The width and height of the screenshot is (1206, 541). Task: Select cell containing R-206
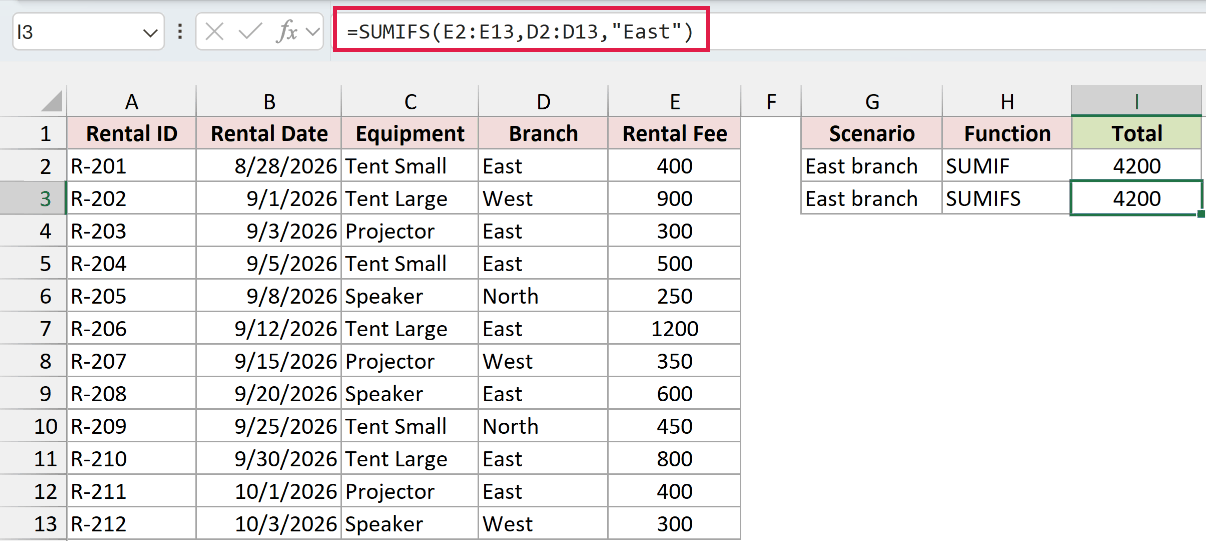click(132, 328)
